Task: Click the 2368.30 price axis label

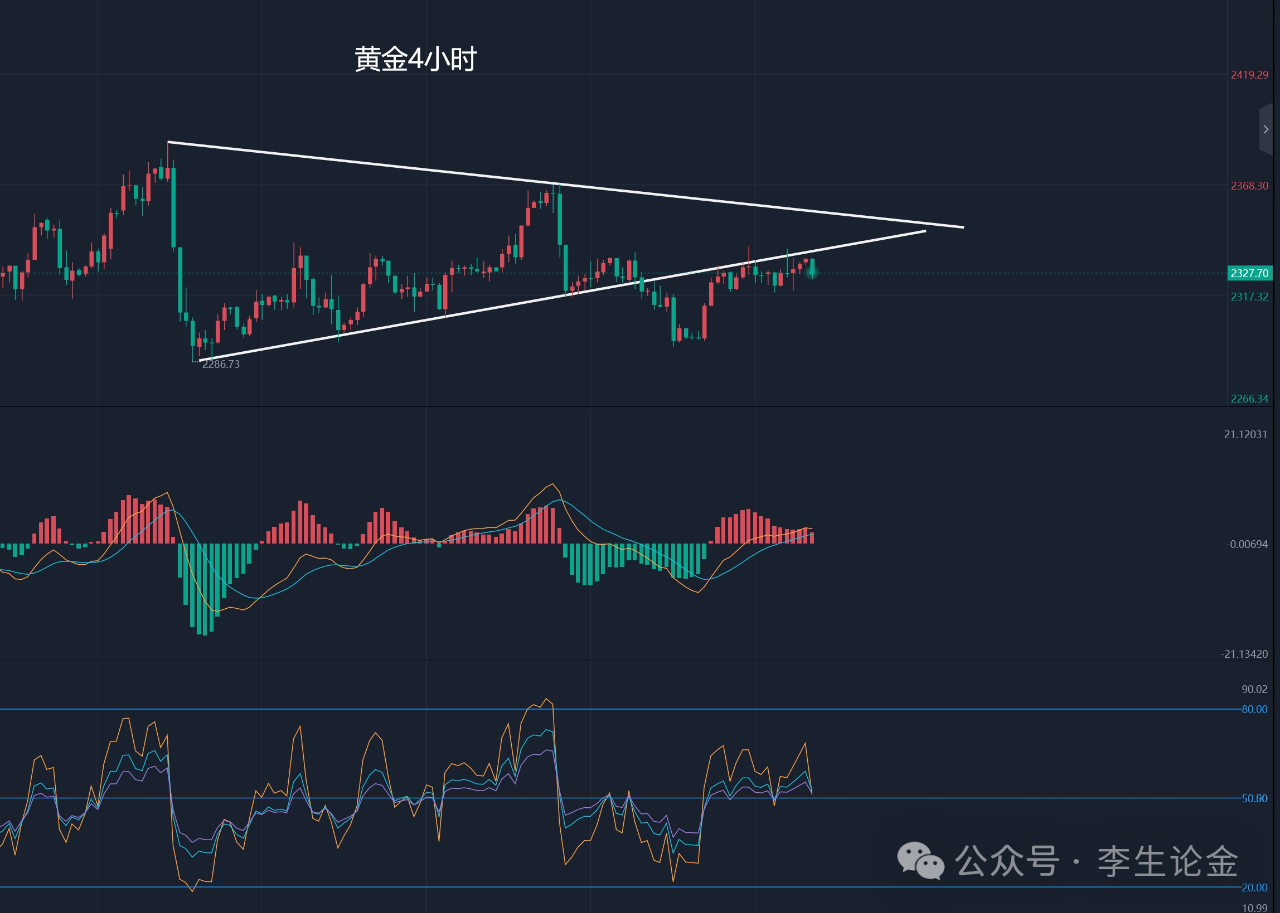Action: click(1250, 186)
